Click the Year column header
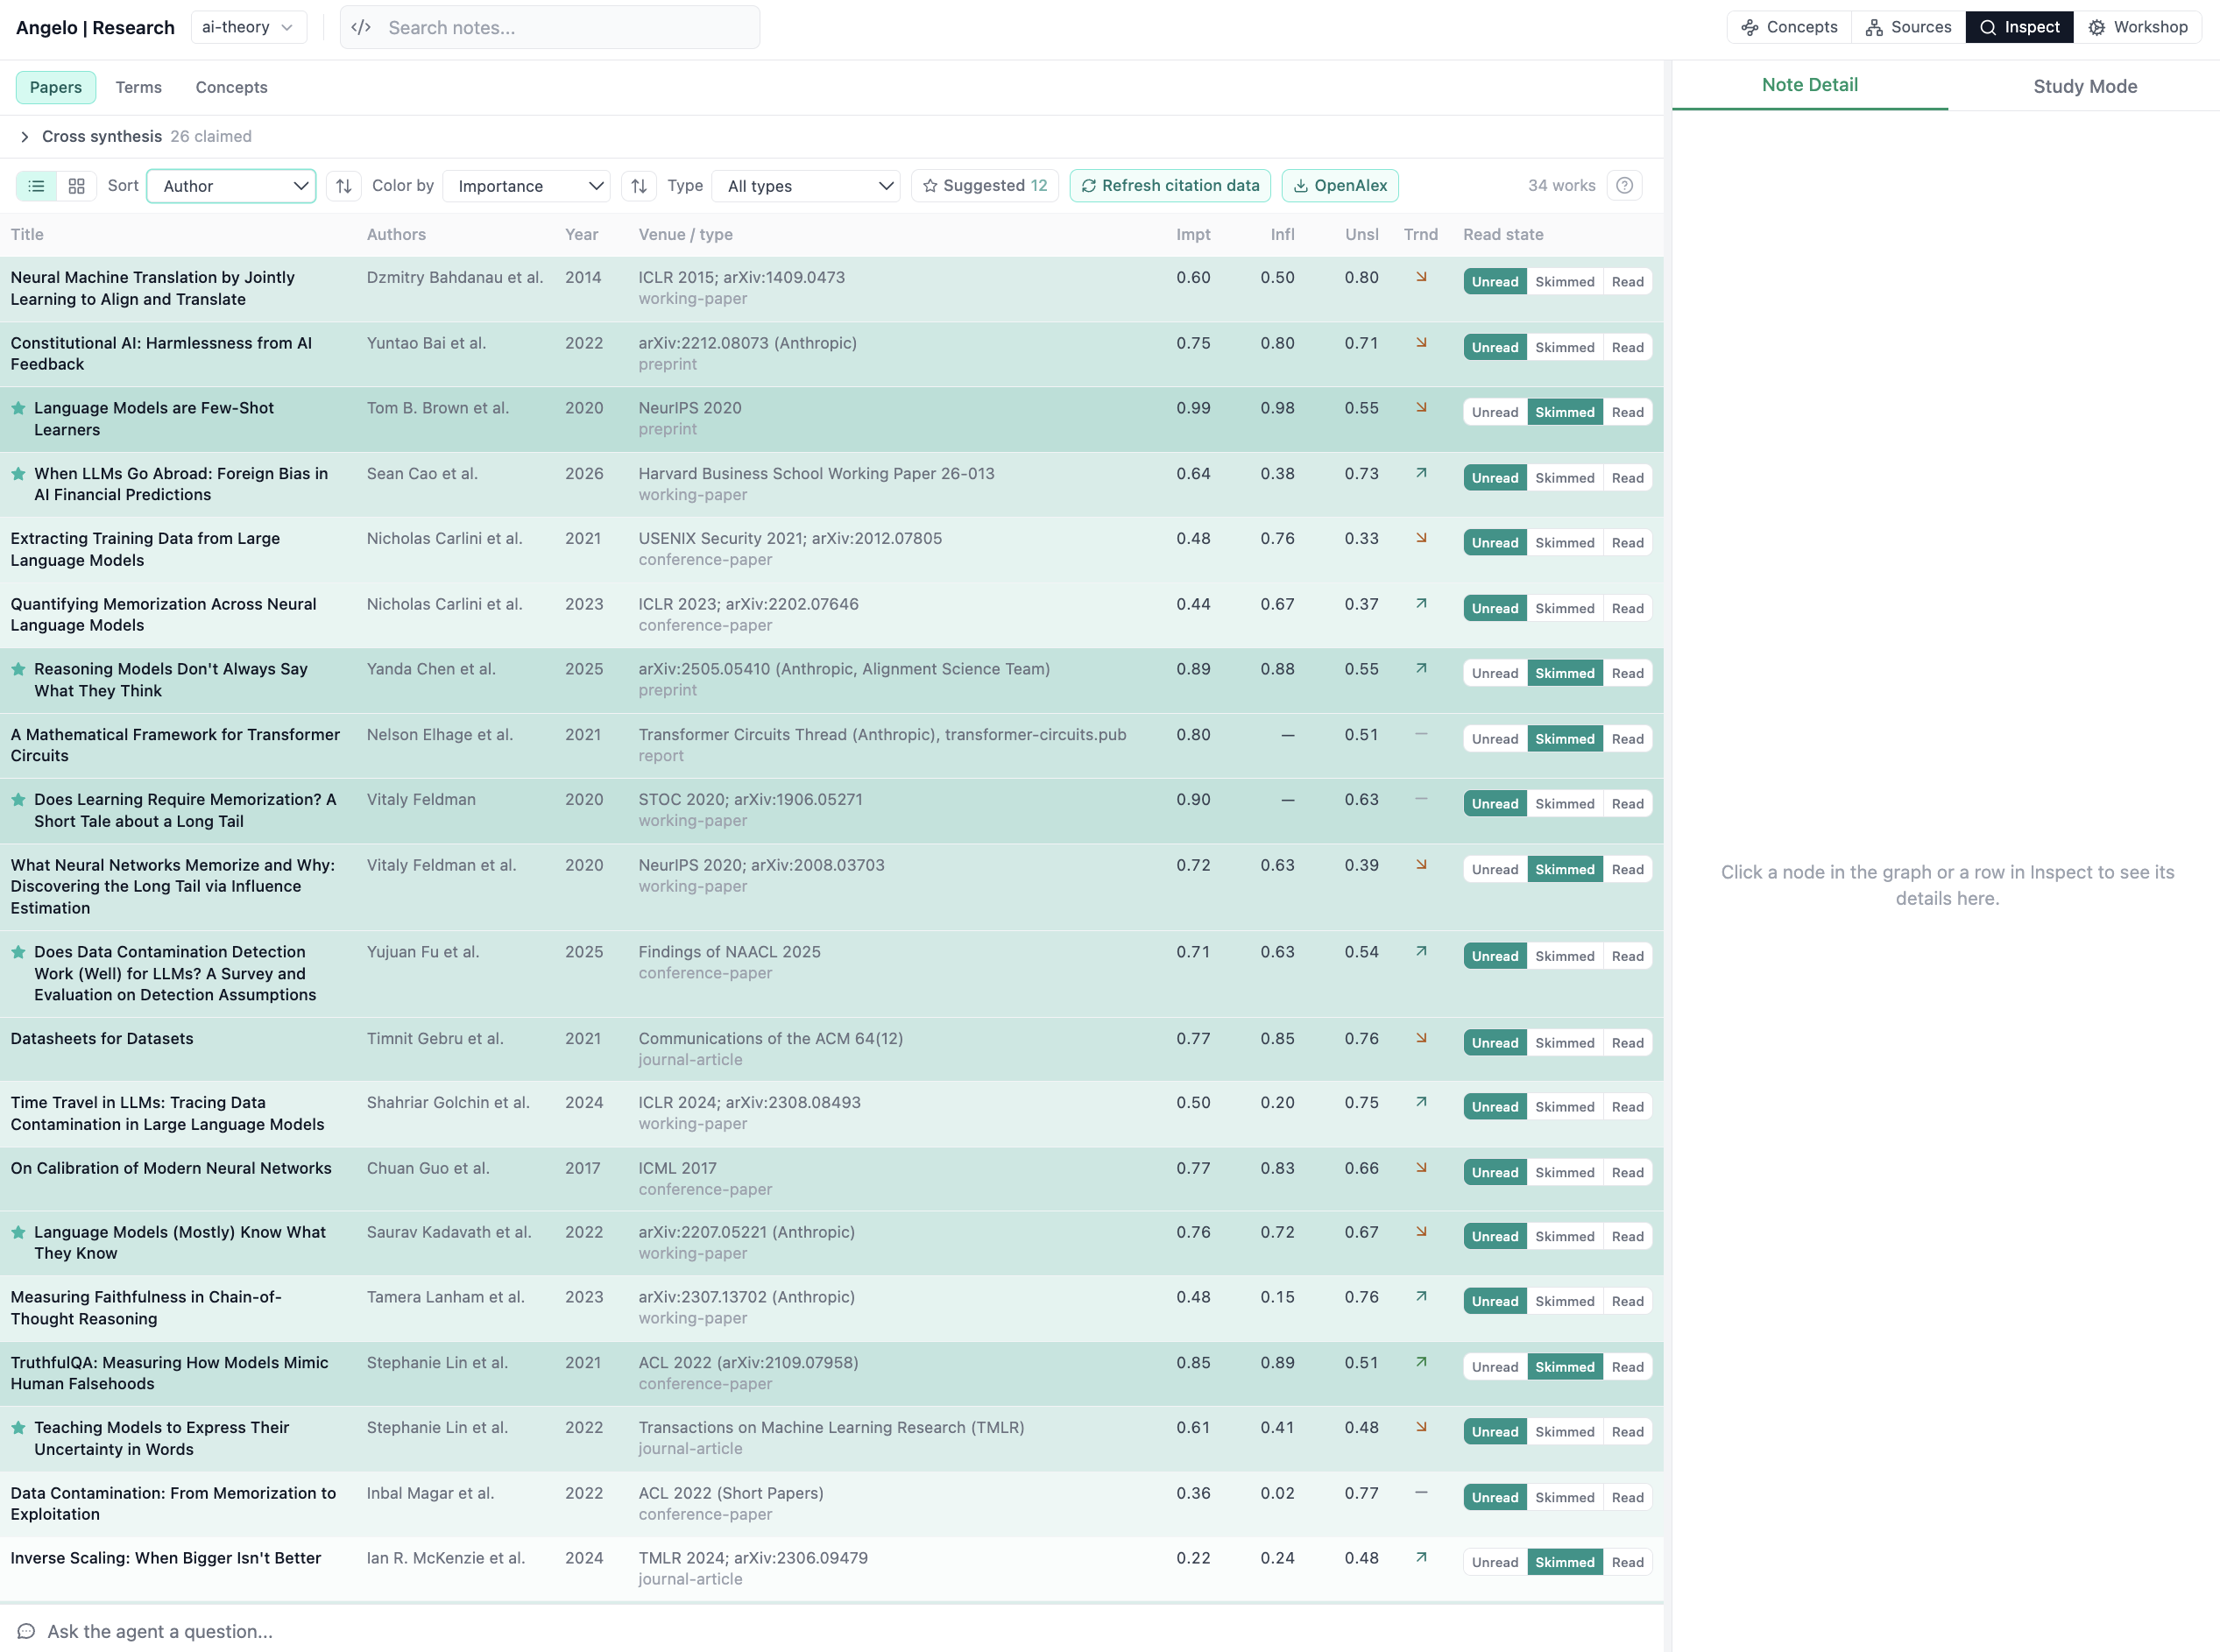Screen dimensions: 2220x1652 [582, 235]
